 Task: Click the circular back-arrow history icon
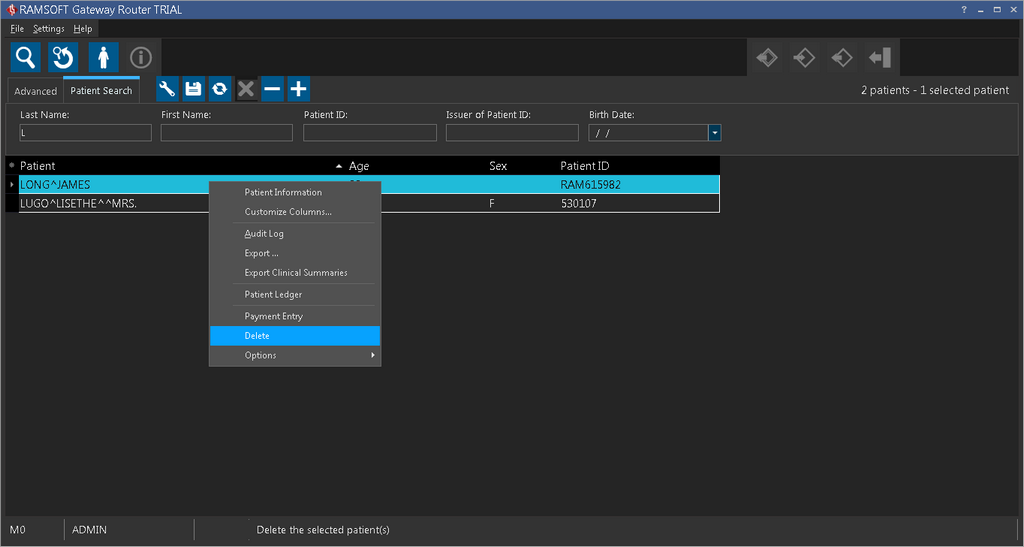pos(64,58)
